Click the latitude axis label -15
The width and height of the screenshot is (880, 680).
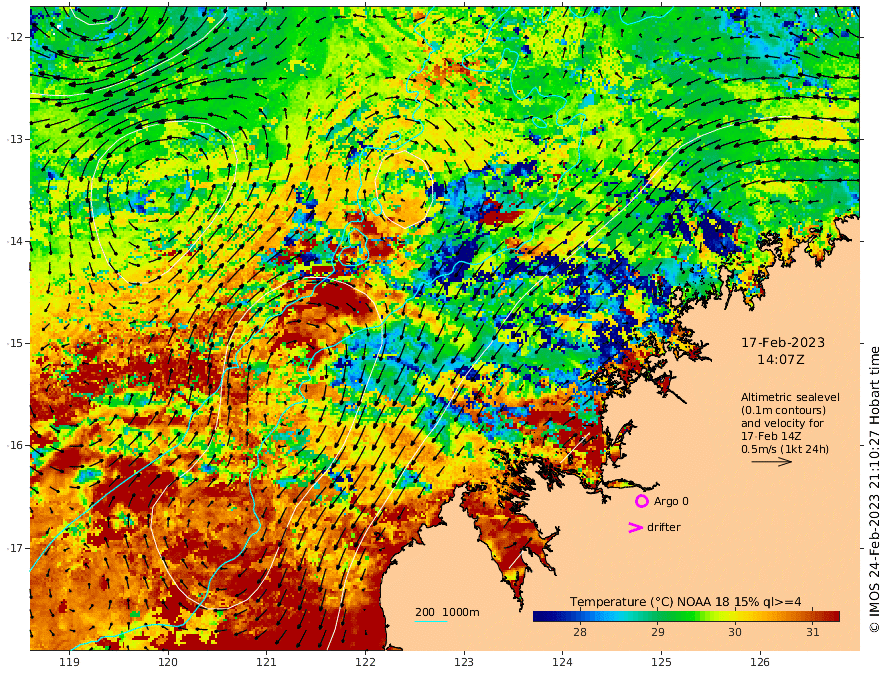[x=15, y=343]
